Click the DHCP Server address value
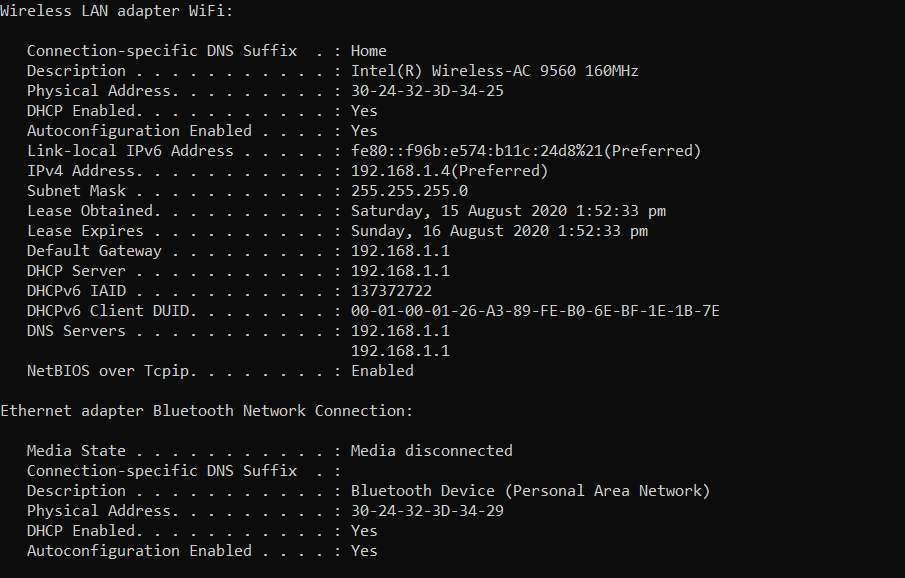 point(400,271)
